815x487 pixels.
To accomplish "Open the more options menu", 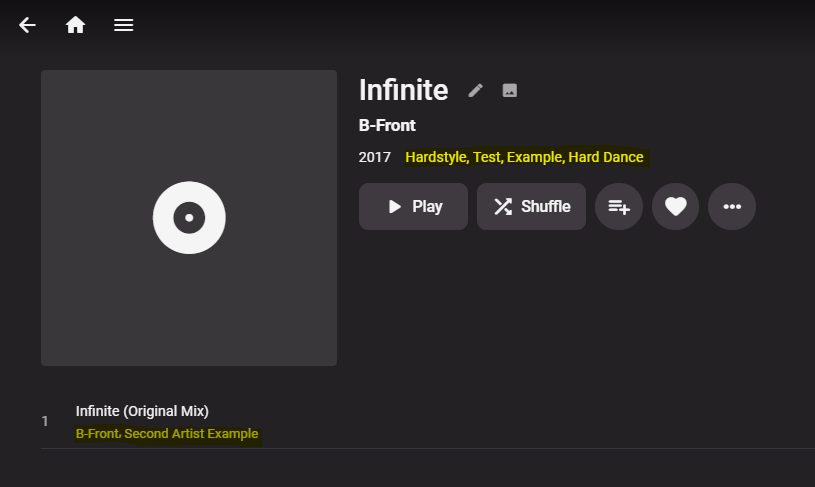I will 732,207.
